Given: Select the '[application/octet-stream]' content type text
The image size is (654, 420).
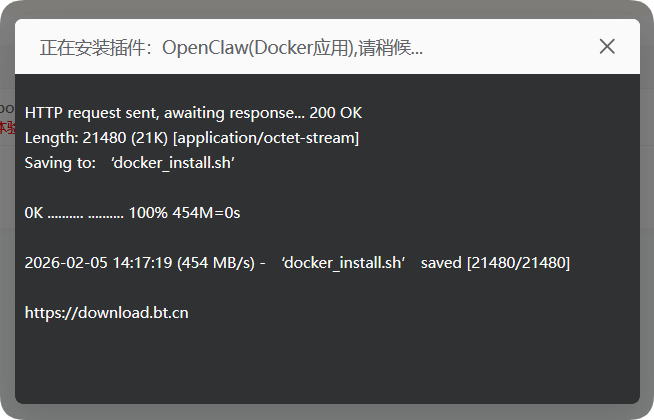Looking at the screenshot, I should pyautogui.click(x=266, y=138).
